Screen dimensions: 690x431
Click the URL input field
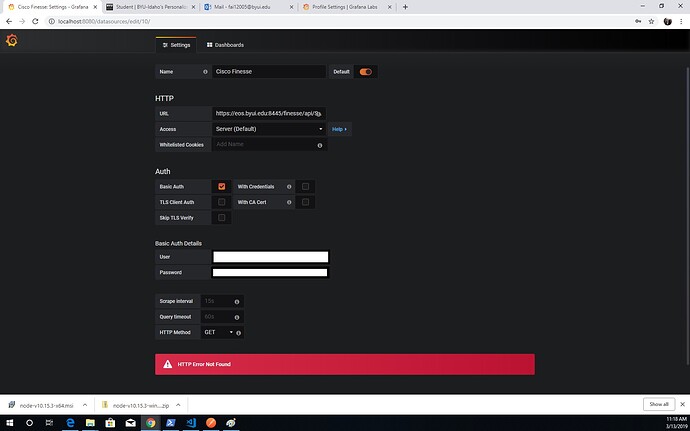coord(269,114)
